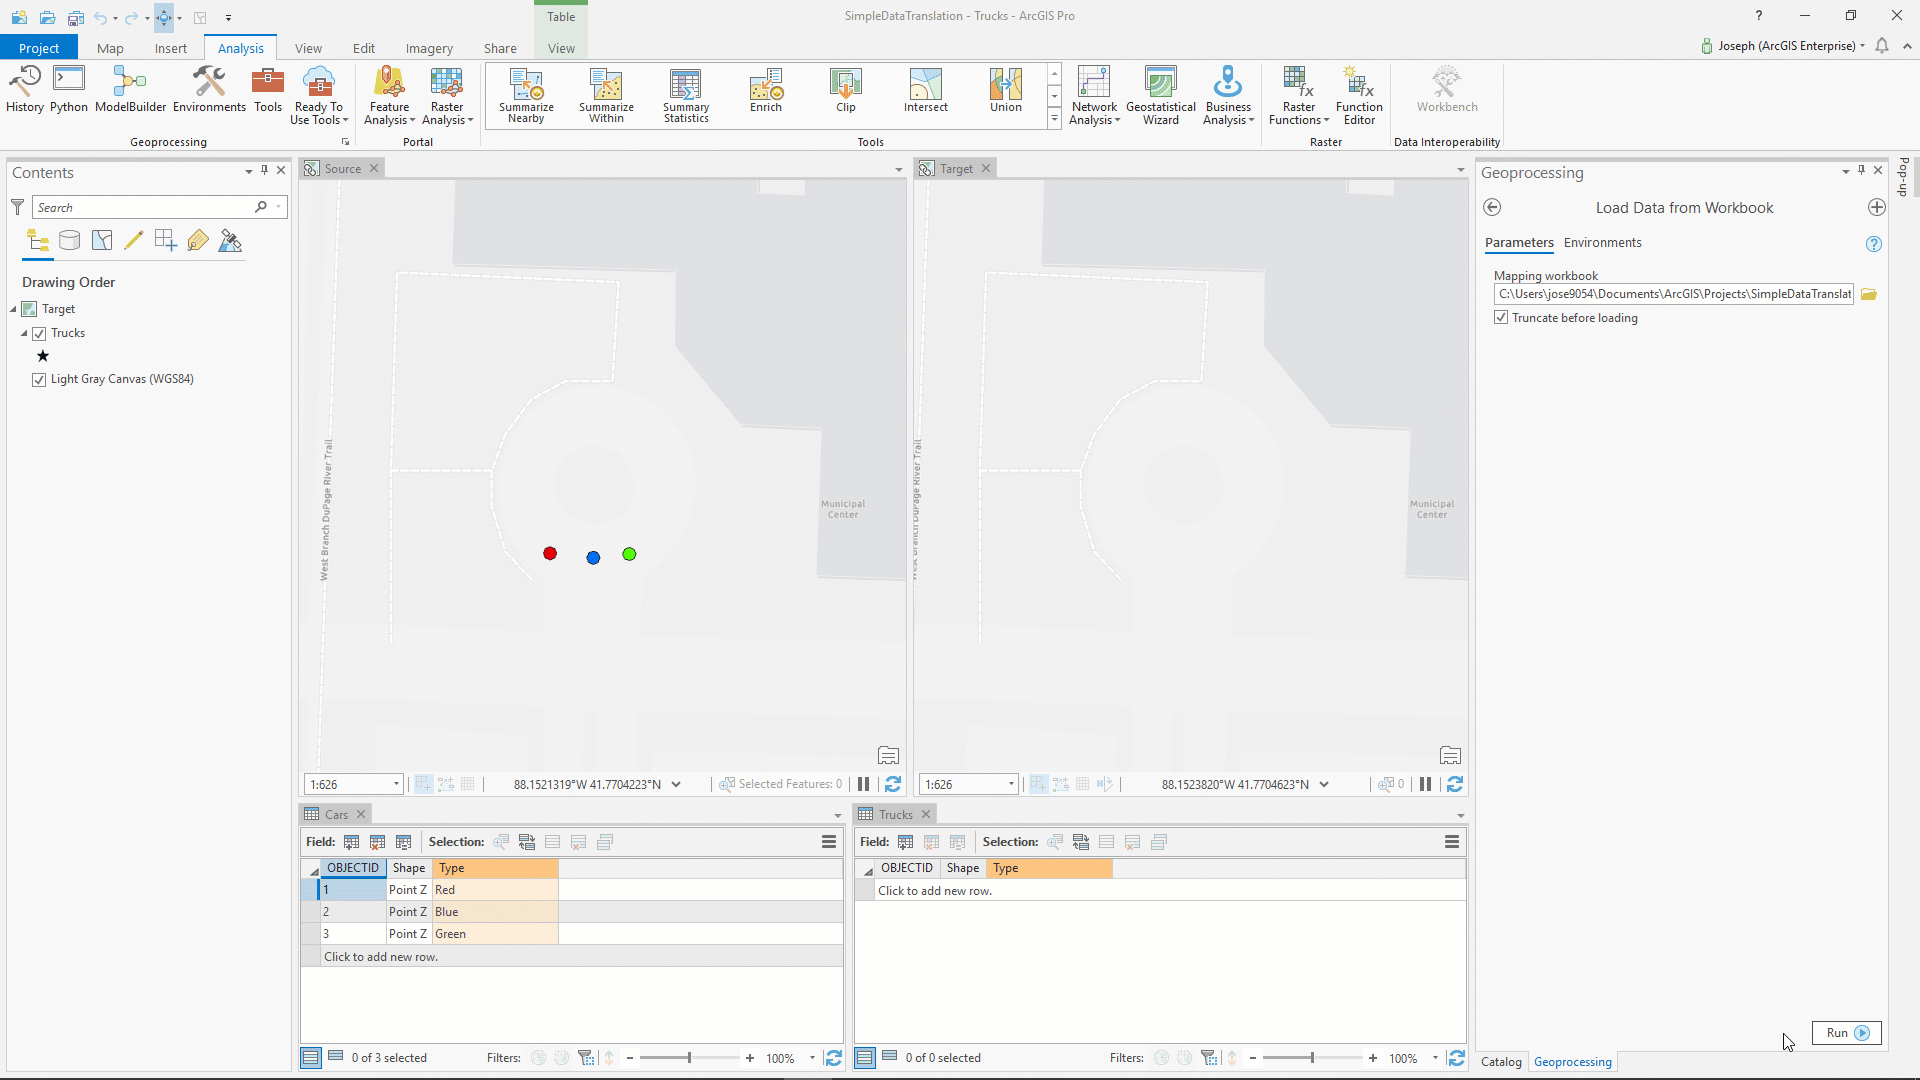Viewport: 1920px width, 1080px height.
Task: Expand the Tools gallery
Action: (1054, 119)
